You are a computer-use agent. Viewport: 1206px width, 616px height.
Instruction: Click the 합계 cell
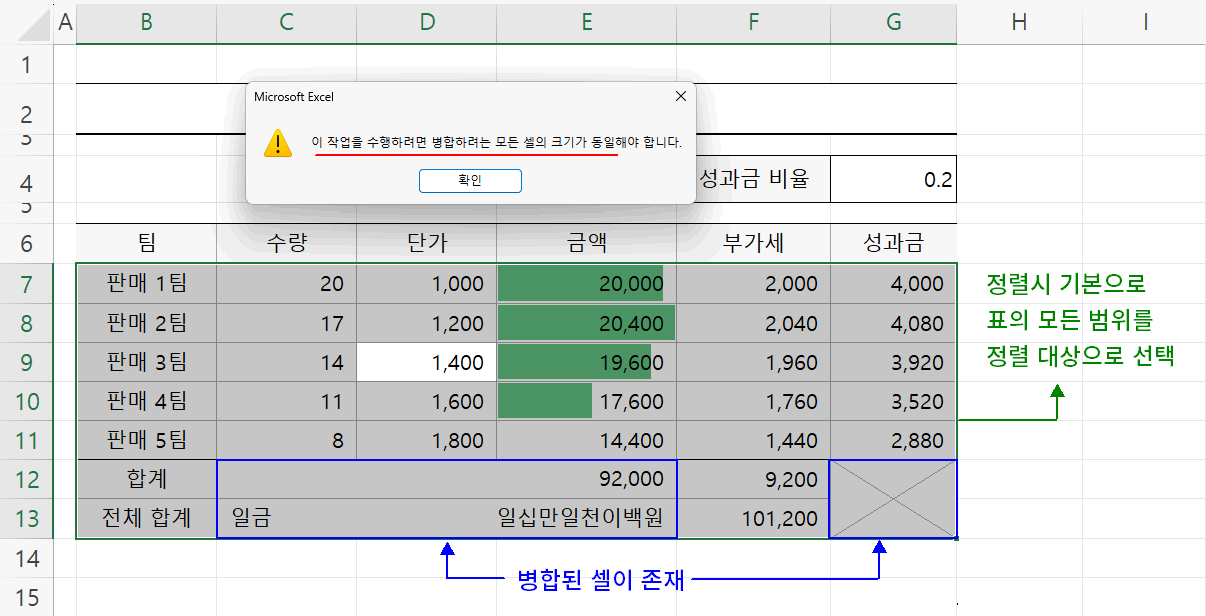[x=146, y=480]
